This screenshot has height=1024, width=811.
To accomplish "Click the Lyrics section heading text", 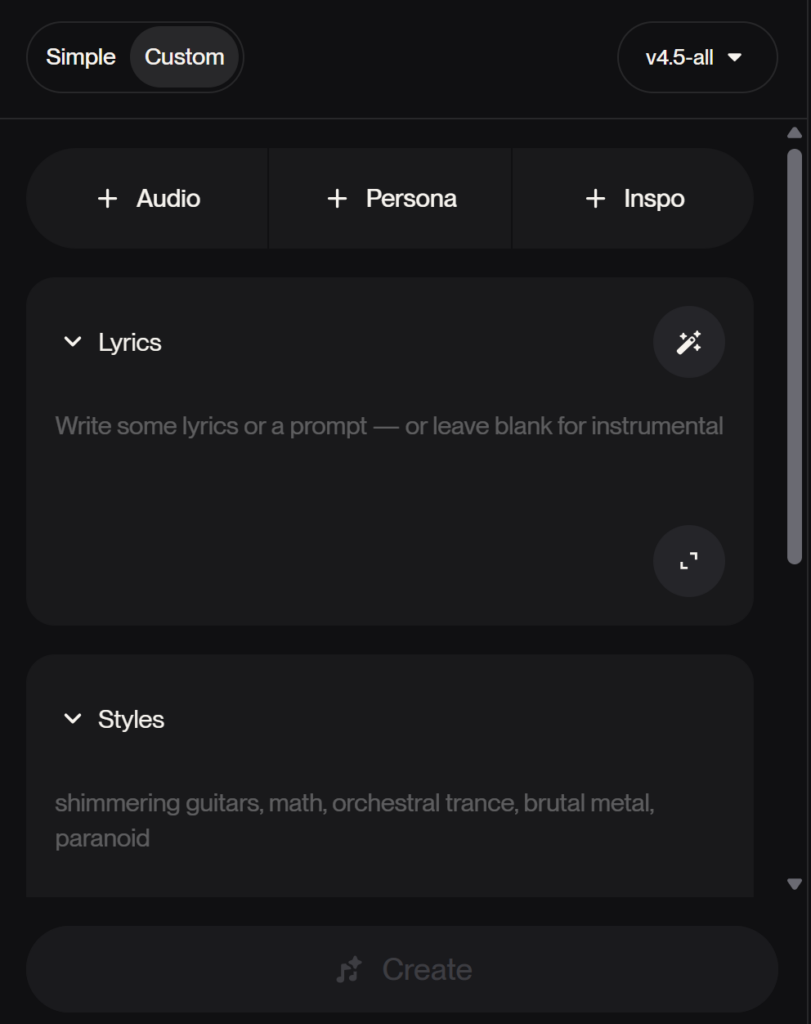I will tap(130, 343).
